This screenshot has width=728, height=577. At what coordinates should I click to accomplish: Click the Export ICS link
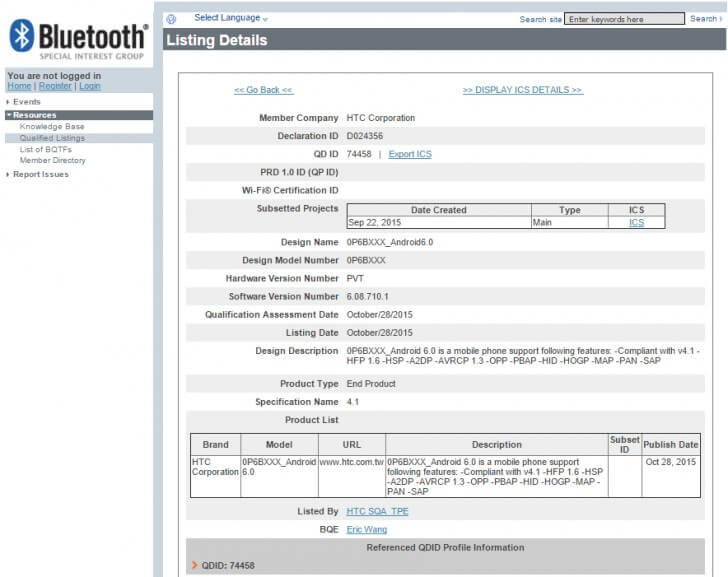[x=410, y=154]
